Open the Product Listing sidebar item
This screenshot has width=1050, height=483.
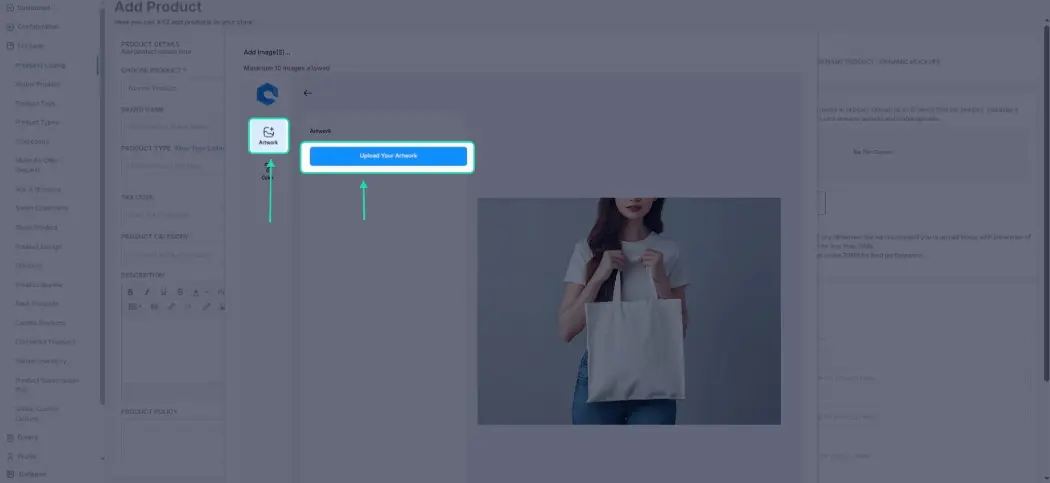coord(40,66)
